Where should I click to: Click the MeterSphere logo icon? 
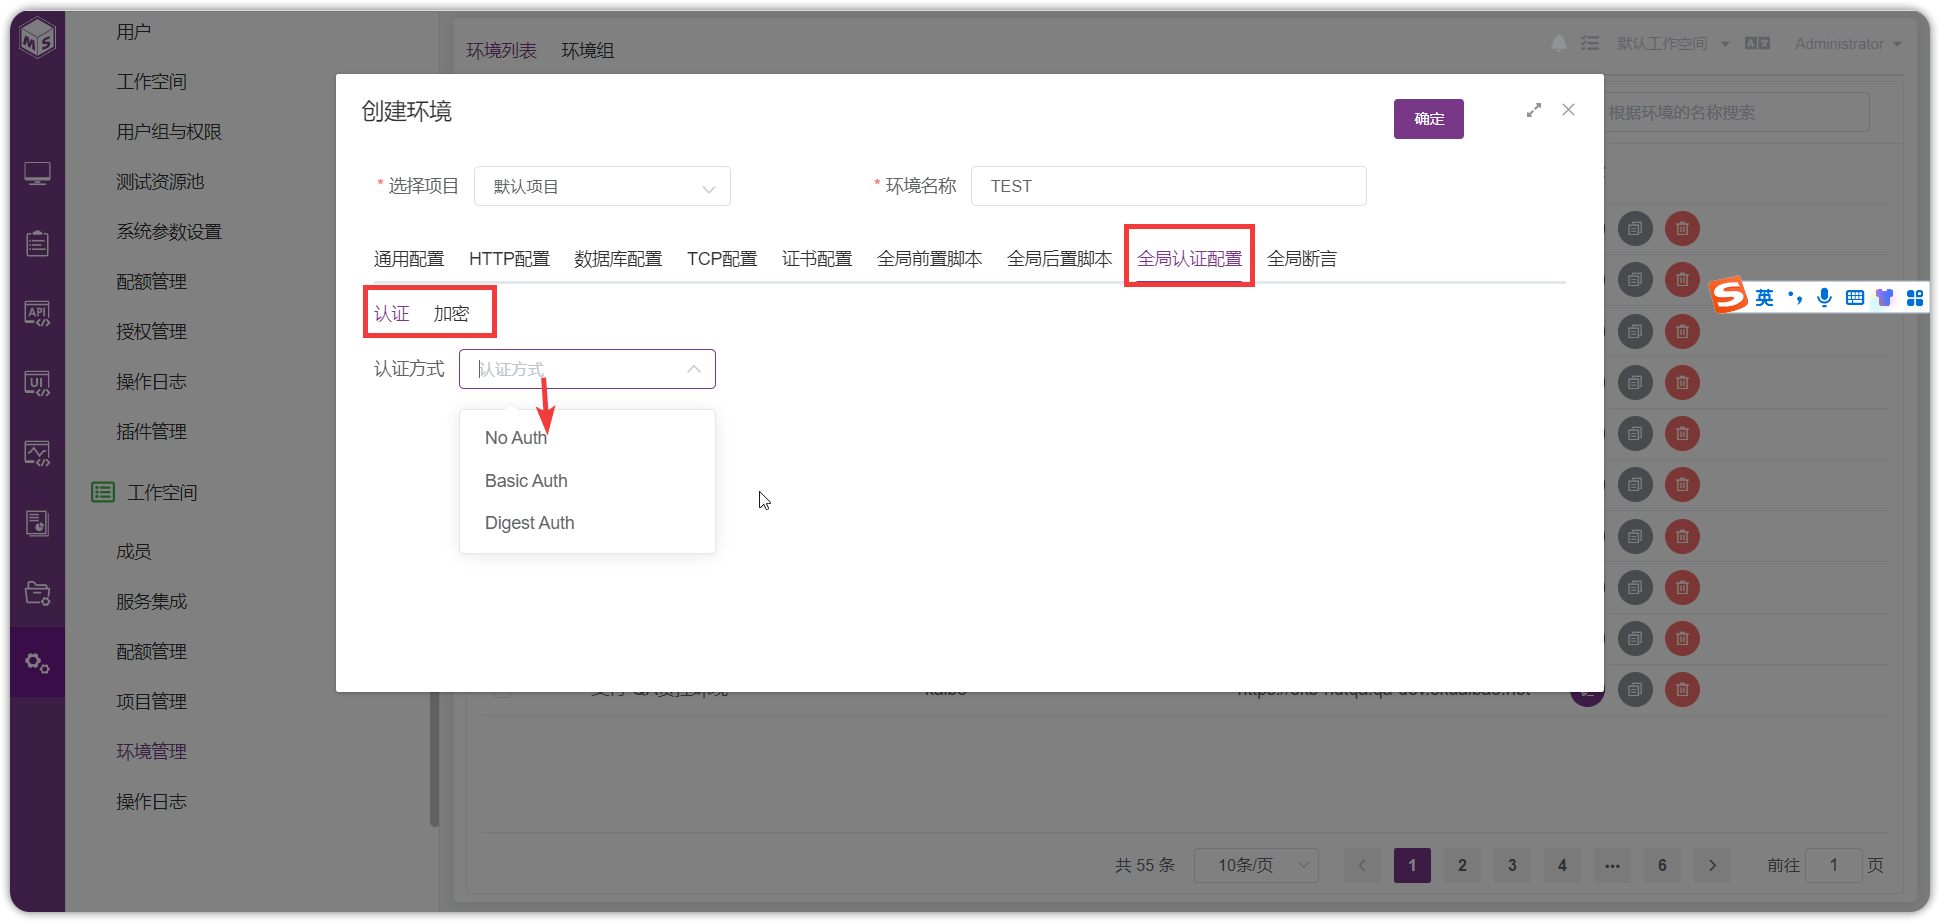[38, 38]
